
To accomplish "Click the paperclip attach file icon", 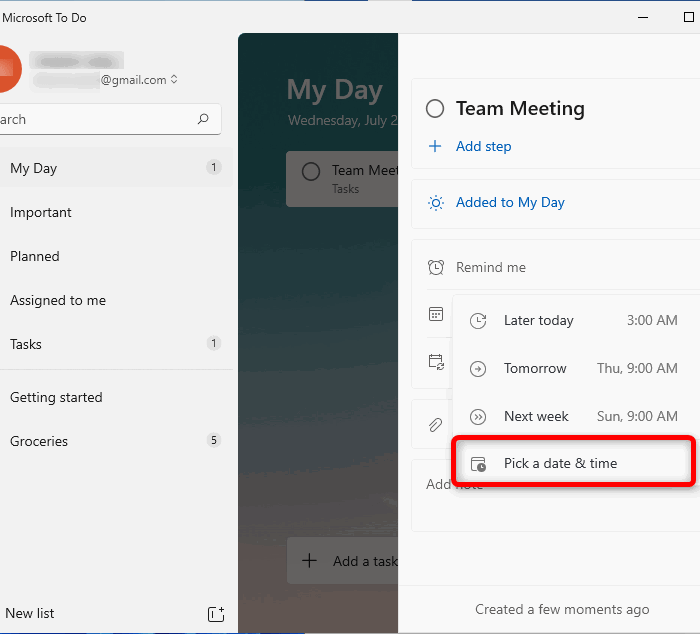I will [x=435, y=425].
